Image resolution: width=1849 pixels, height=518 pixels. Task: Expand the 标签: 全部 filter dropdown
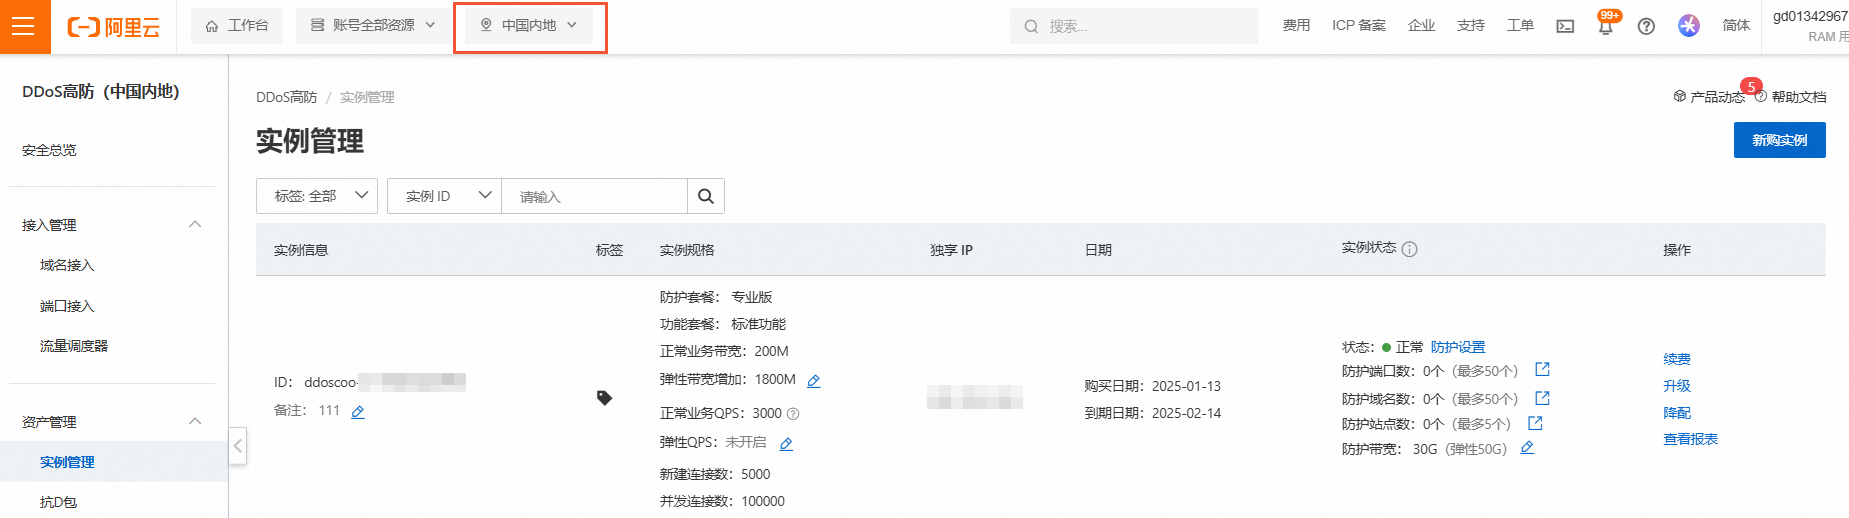coord(317,196)
